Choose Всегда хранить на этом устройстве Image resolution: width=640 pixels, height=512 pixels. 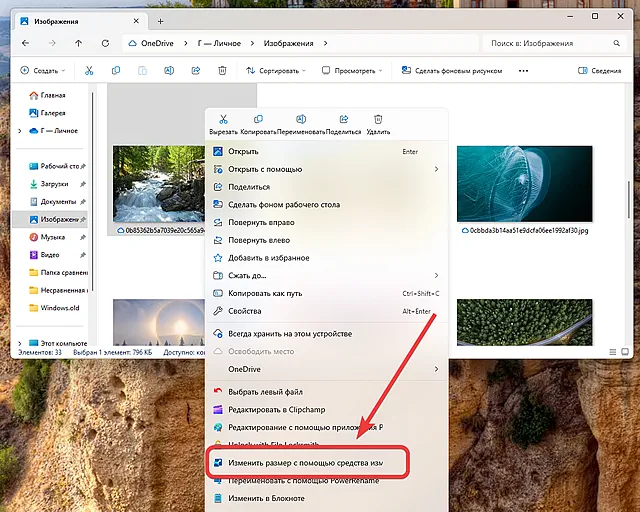327,334
